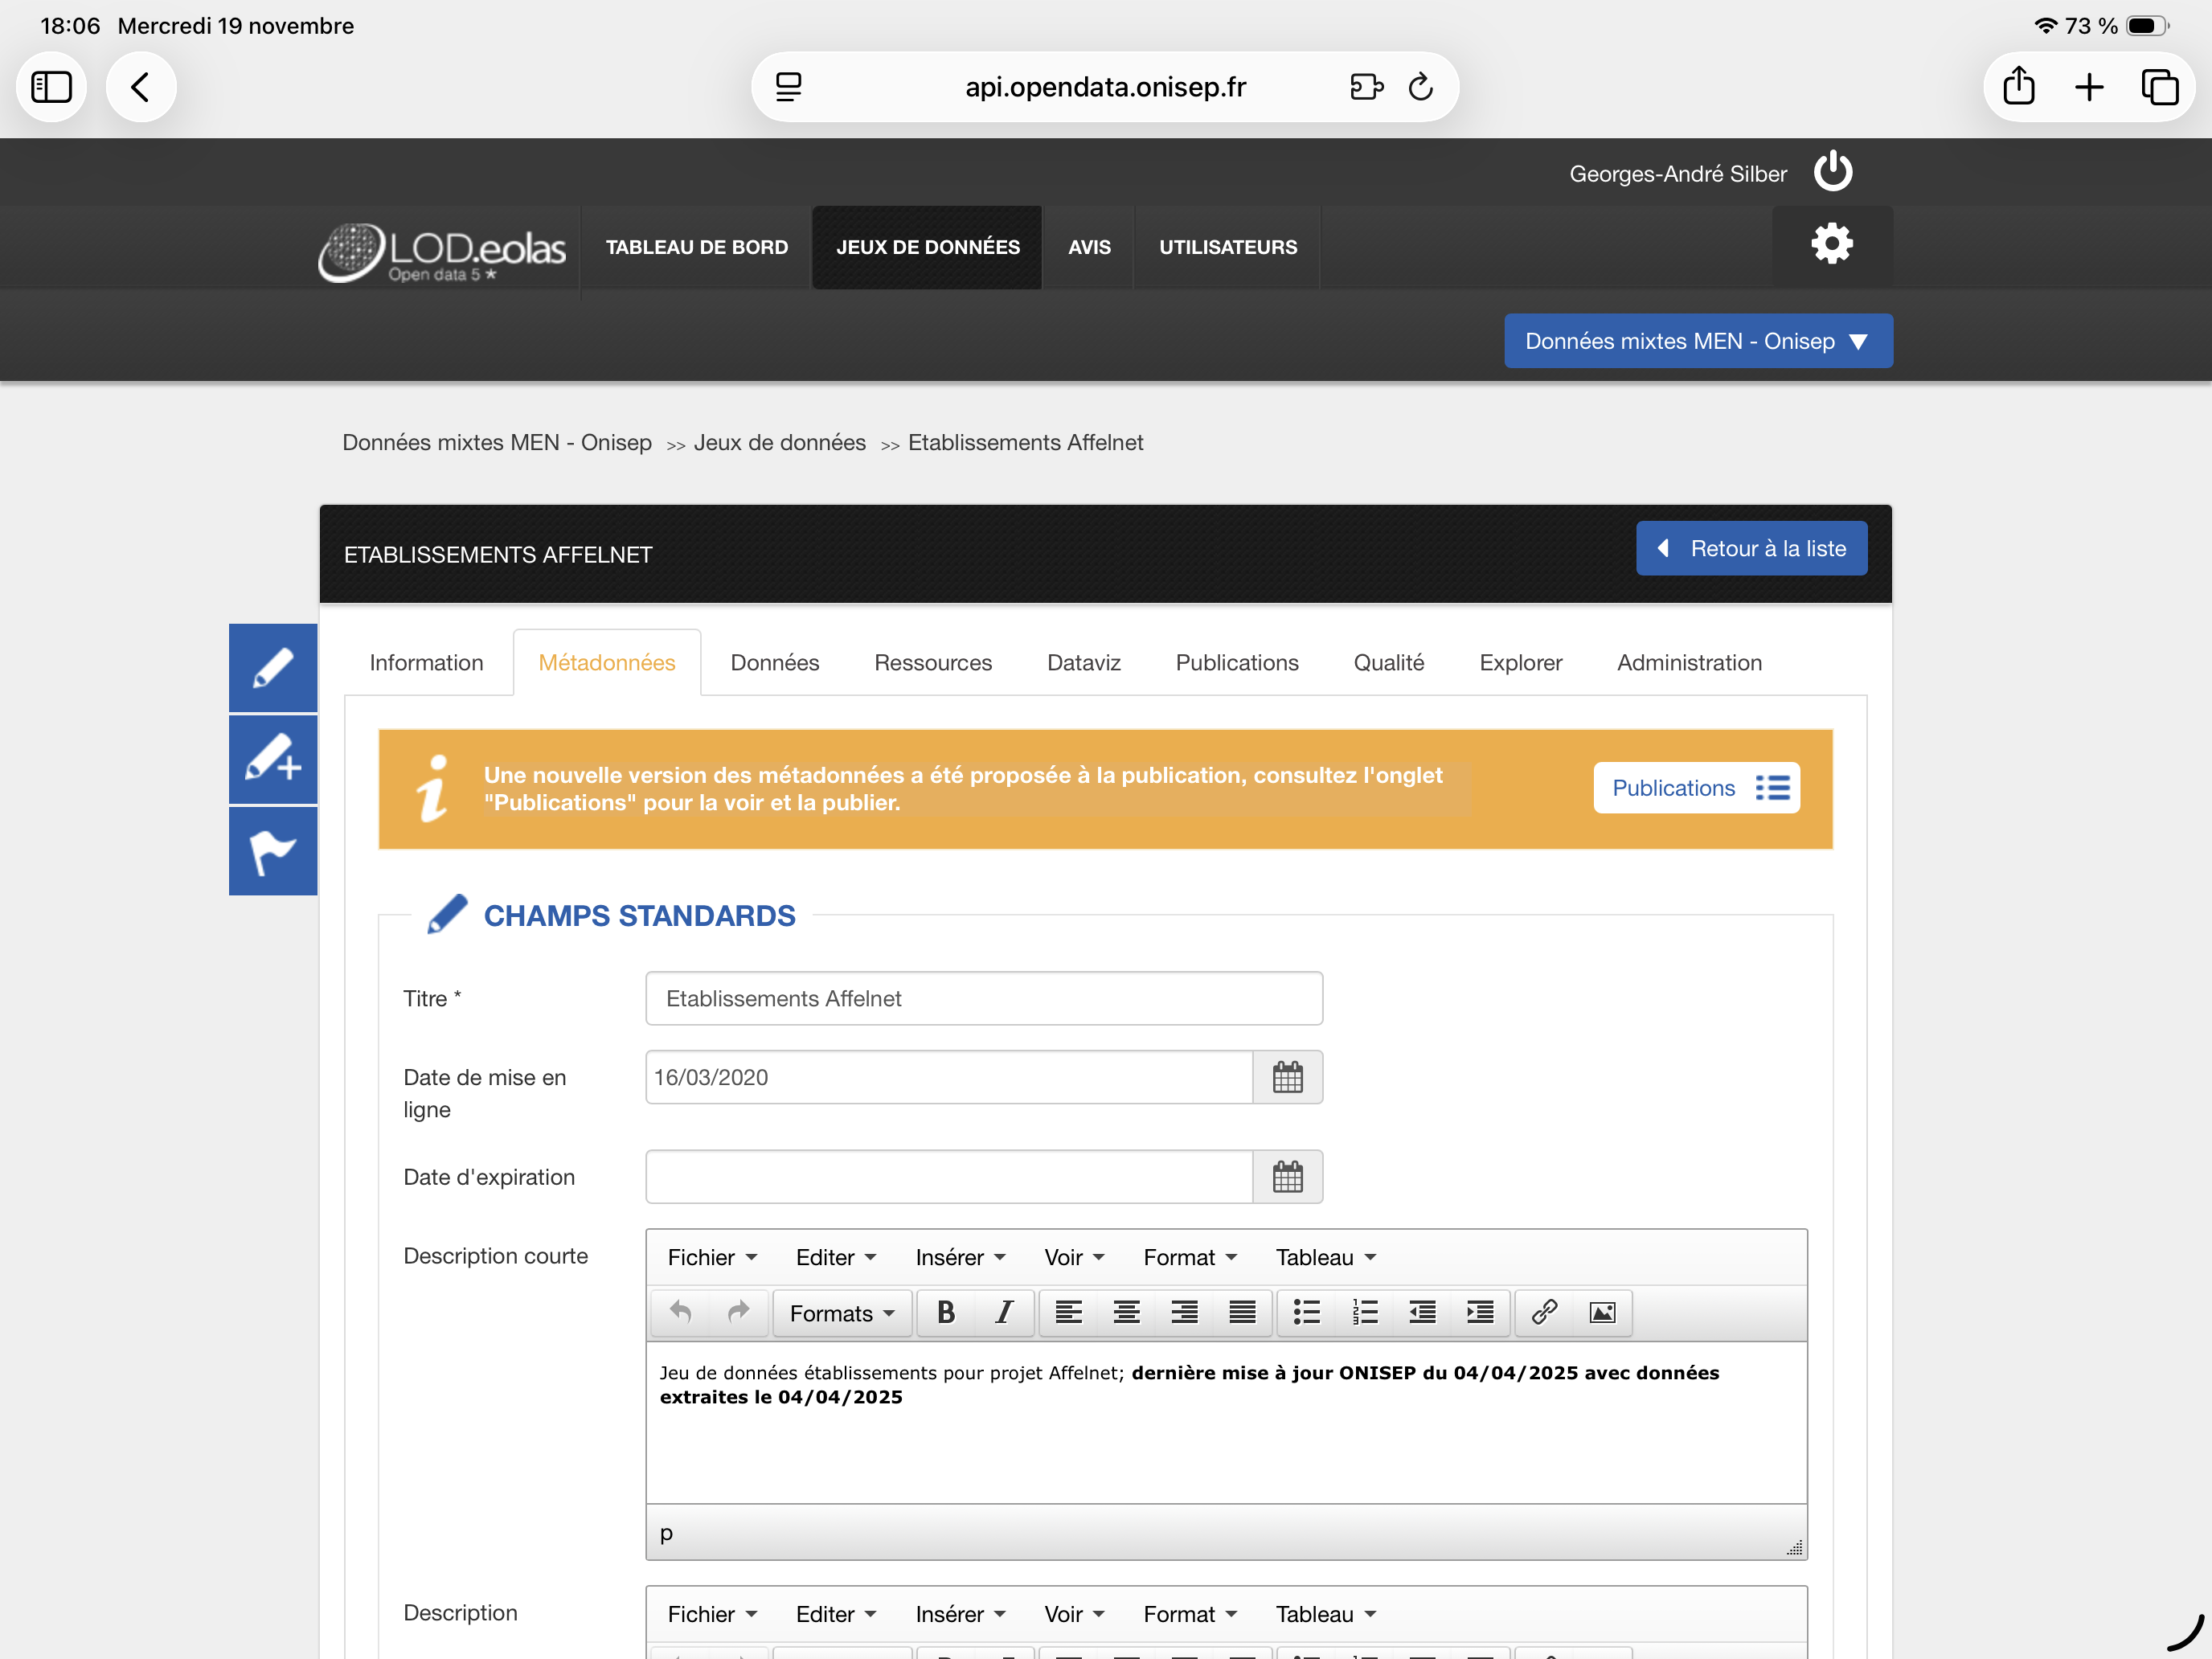Click the pencil-plus sidebar icon
Viewport: 2212px width, 1659px height.
[273, 759]
